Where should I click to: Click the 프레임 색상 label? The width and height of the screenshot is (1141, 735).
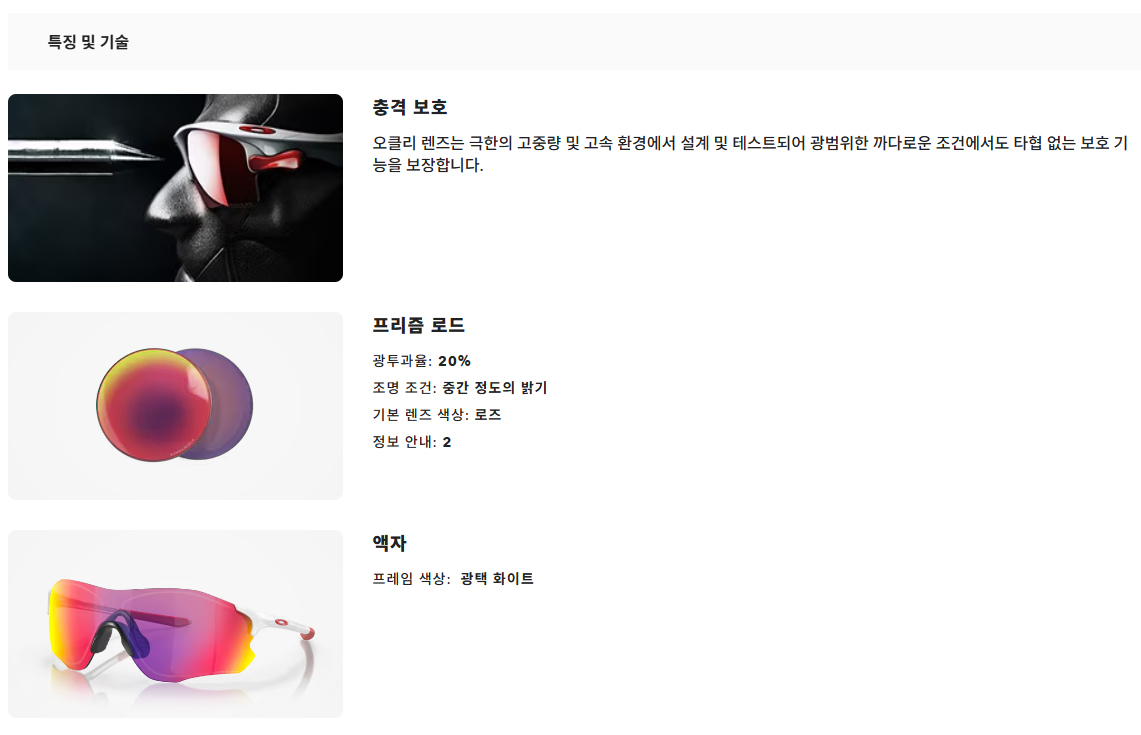point(411,579)
